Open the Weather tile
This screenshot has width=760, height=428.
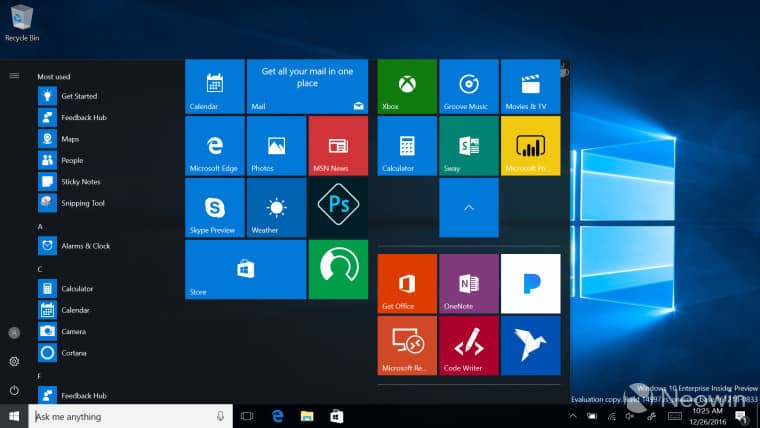click(x=276, y=207)
